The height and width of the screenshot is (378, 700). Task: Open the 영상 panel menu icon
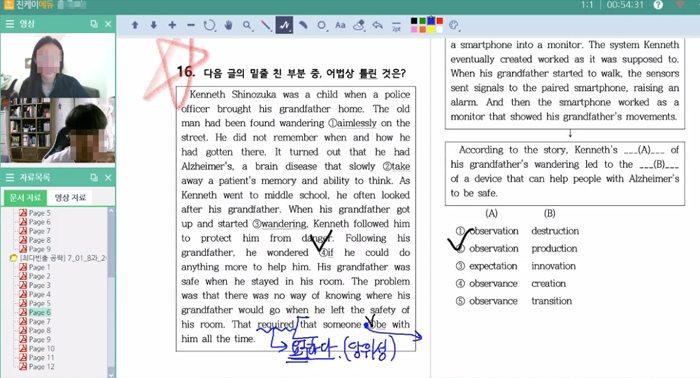tap(9, 24)
